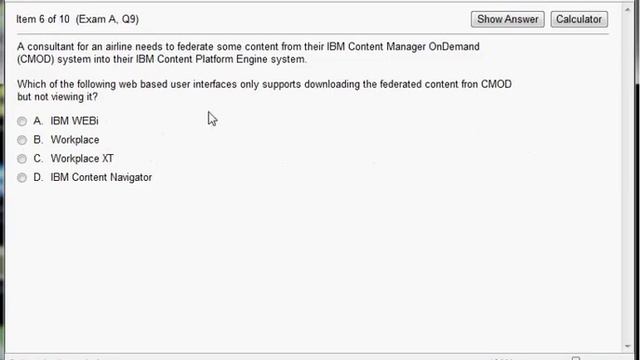
Task: Click the scrollbar down arrow
Action: [x=628, y=347]
